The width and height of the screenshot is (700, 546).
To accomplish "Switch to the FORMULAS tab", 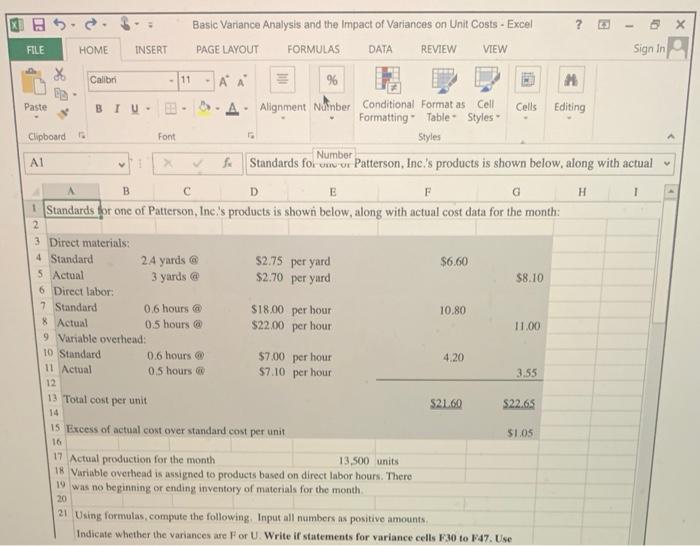I will 313,49.
